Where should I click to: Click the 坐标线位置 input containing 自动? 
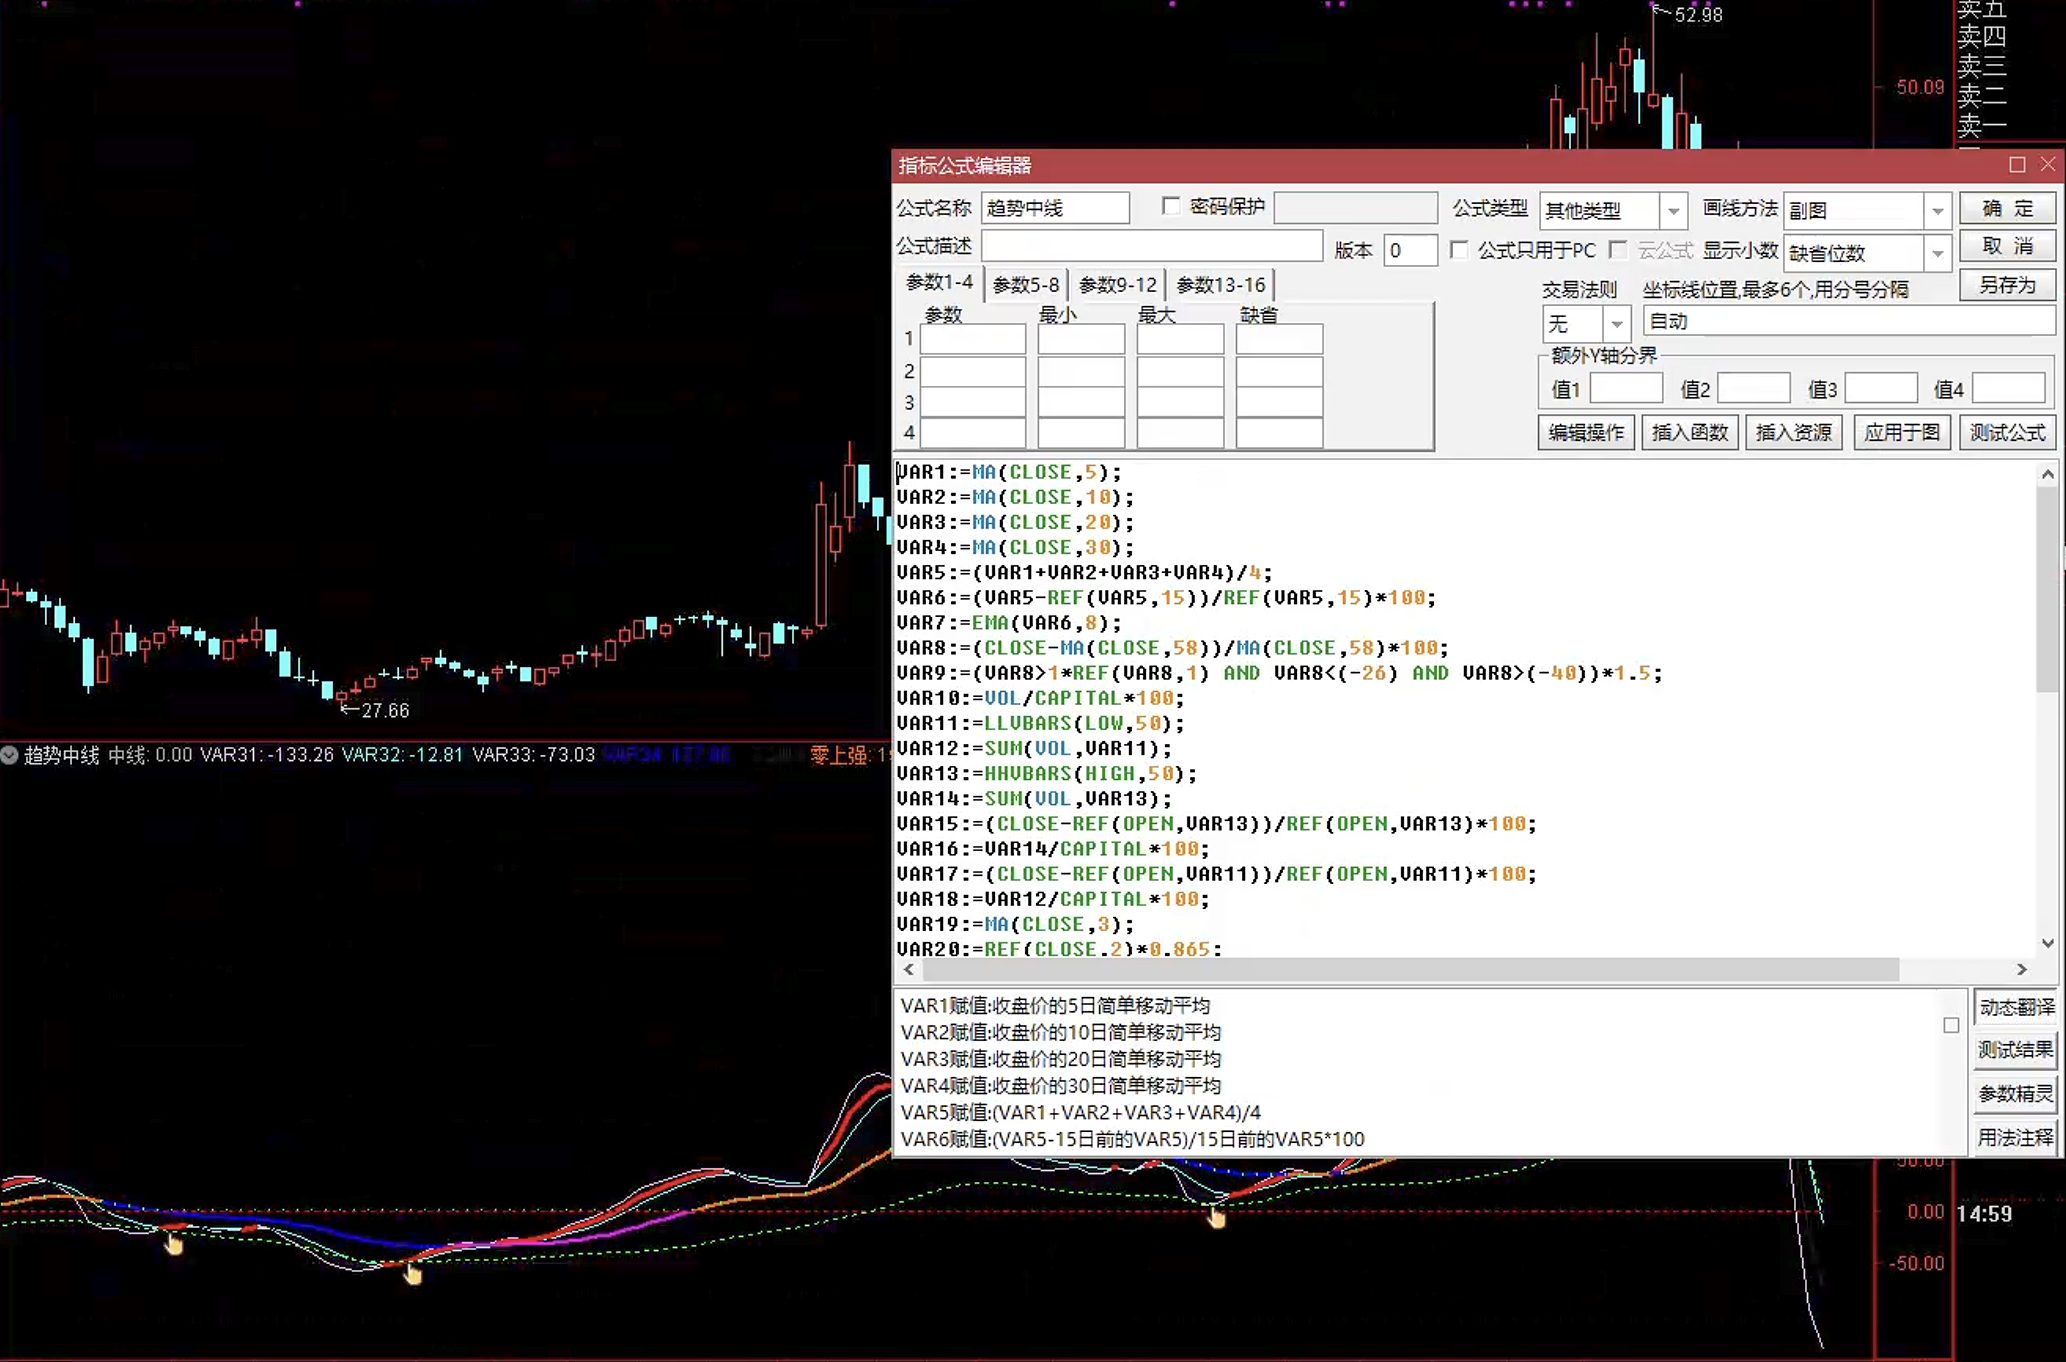pos(1848,321)
